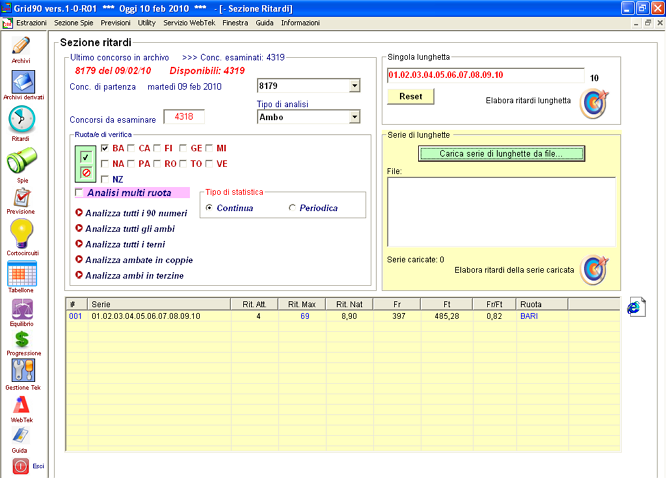Click row number 001 in results

pyautogui.click(x=75, y=316)
